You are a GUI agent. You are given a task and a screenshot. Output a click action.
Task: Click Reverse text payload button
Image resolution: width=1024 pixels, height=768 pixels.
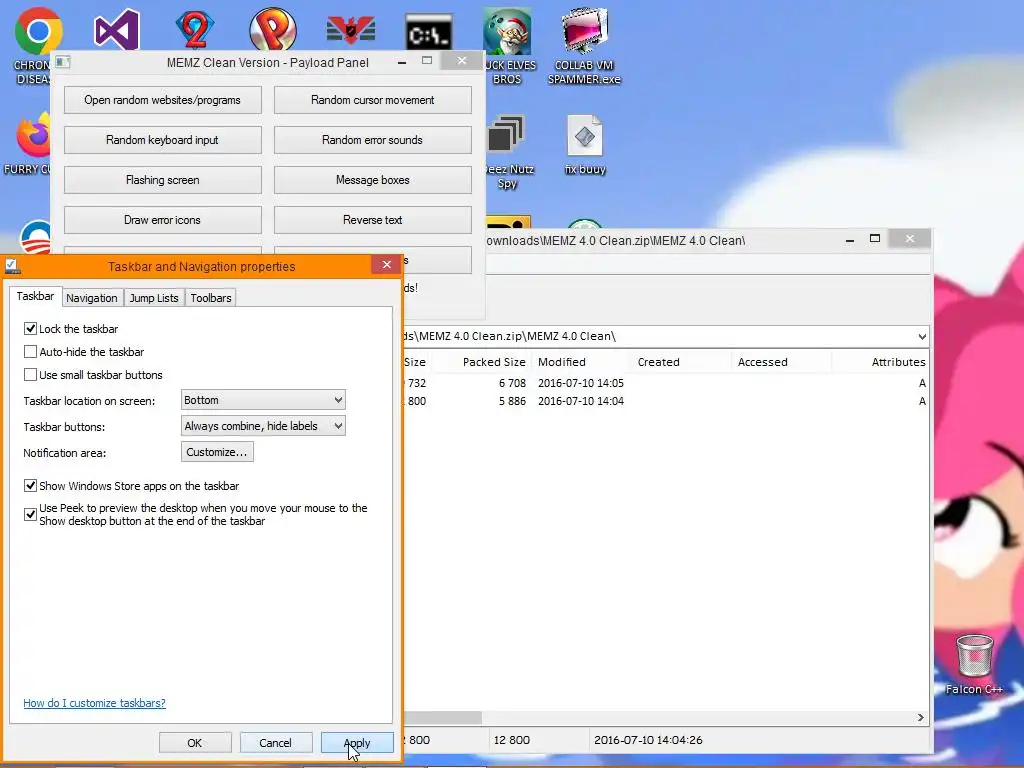pos(372,220)
